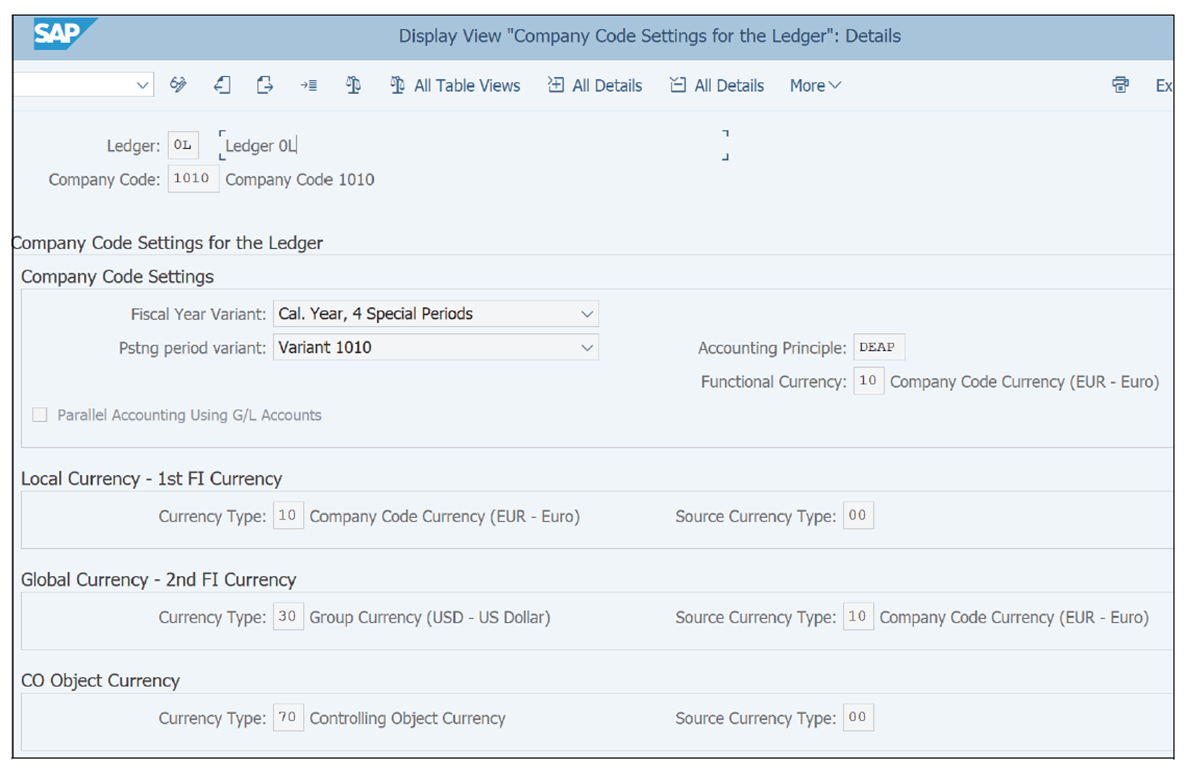Click the next entry page icon
This screenshot has height=775, width=1189.
click(x=265, y=85)
